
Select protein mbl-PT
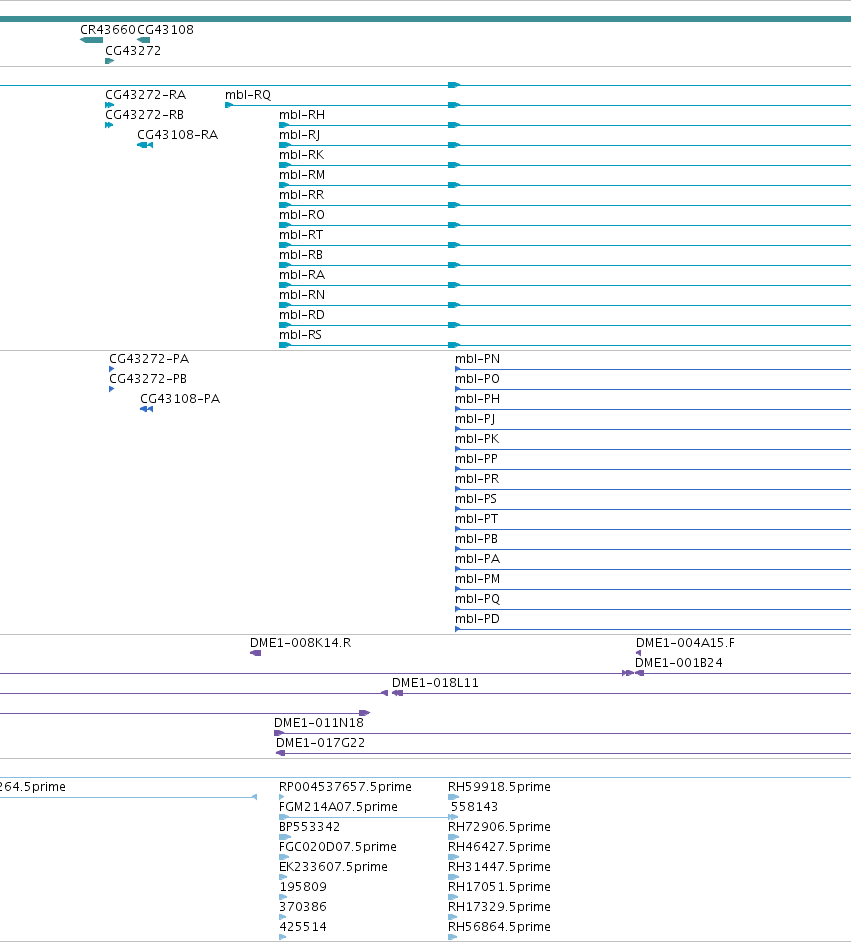476,518
